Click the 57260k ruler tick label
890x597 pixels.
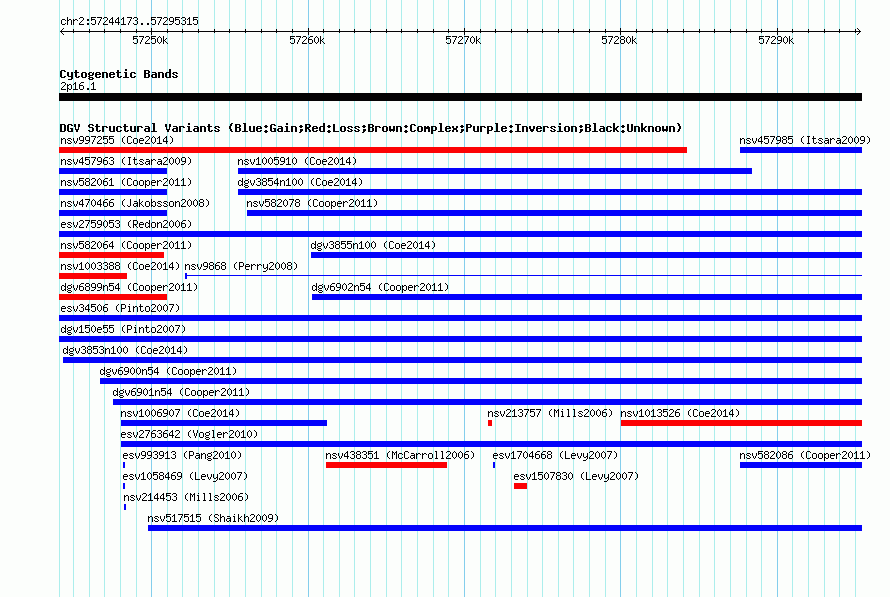tap(307, 40)
